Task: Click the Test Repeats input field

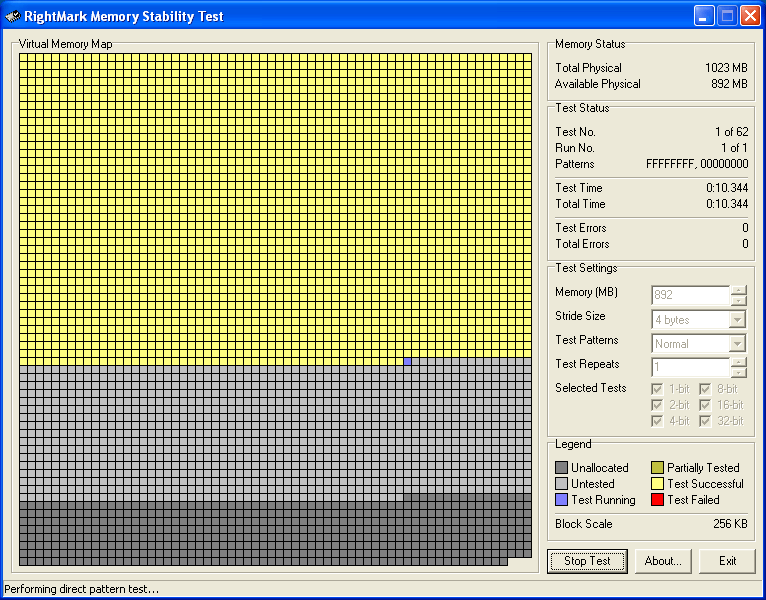Action: [691, 367]
